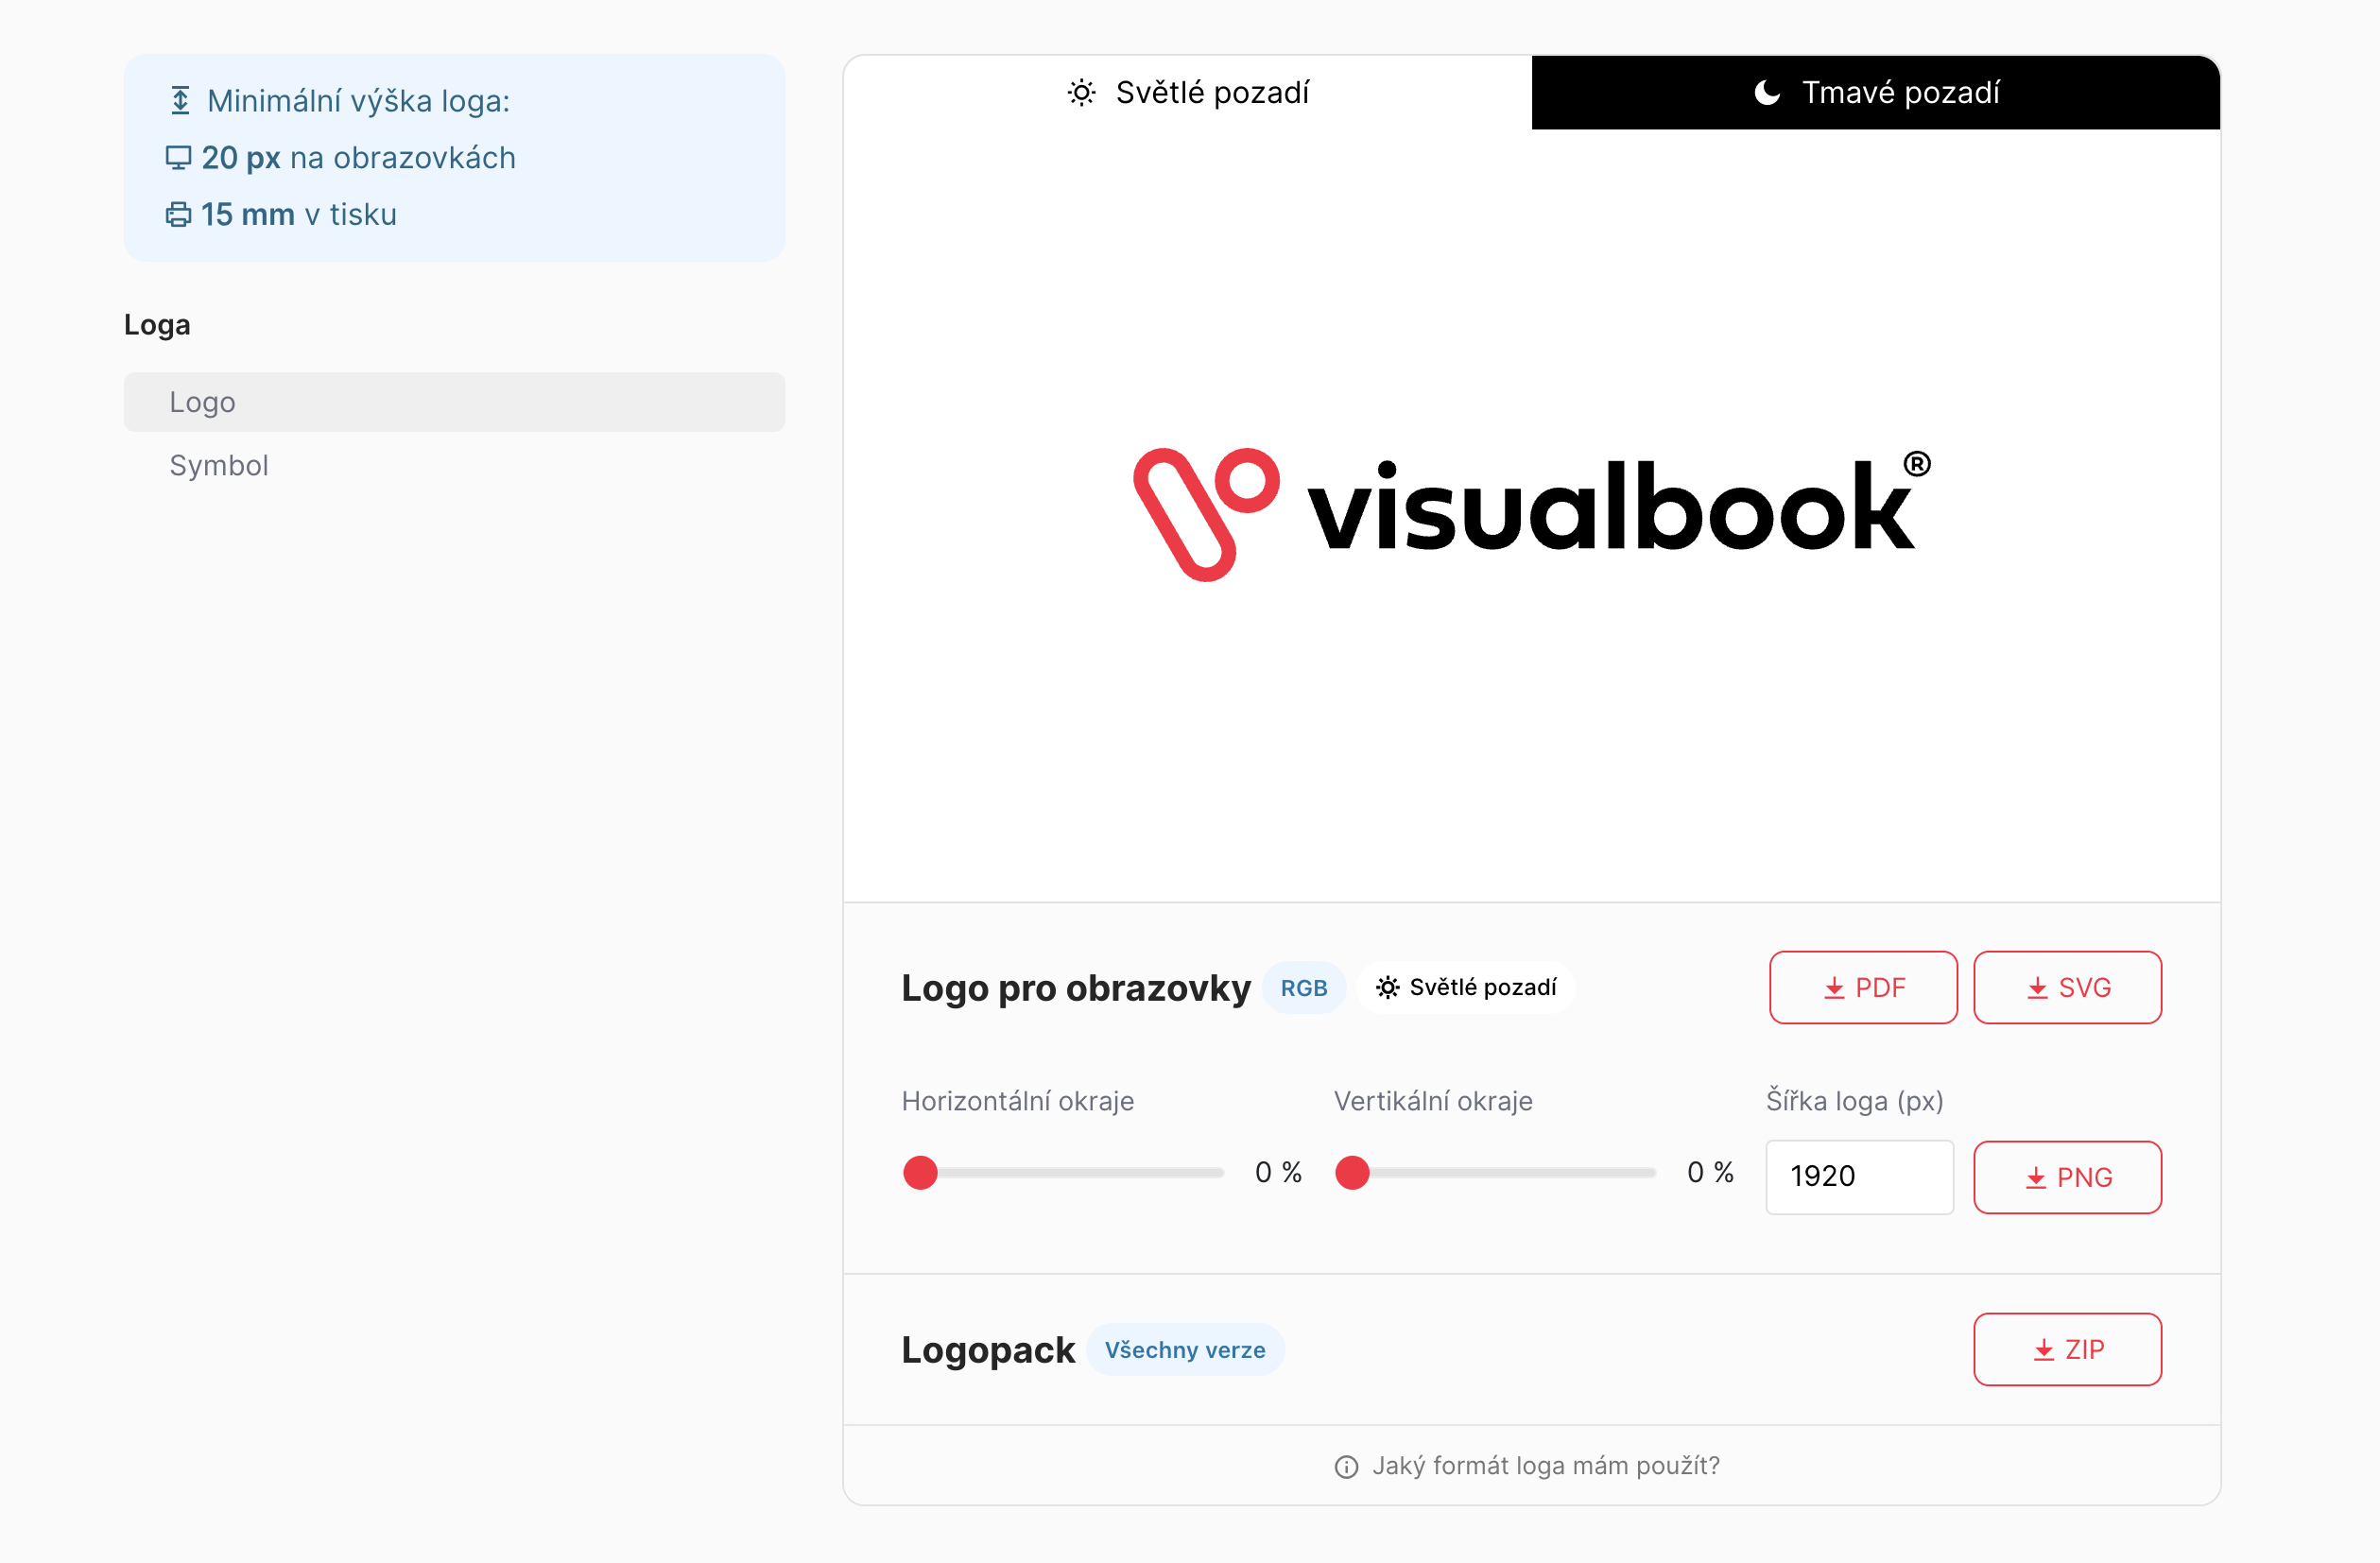This screenshot has height=1563, width=2380.
Task: Switch to the Tmavé pozadí tab
Action: tap(1876, 92)
